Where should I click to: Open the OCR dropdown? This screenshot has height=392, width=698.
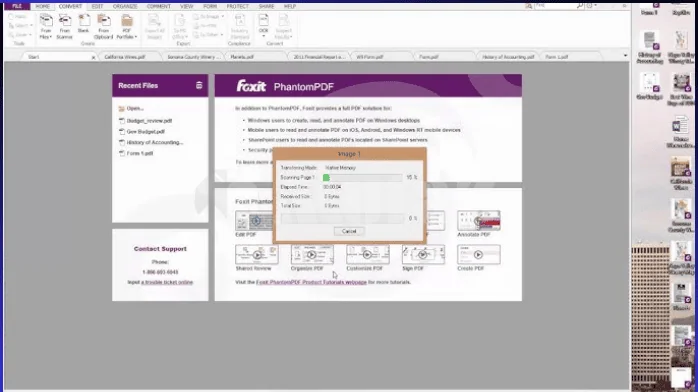tap(264, 25)
